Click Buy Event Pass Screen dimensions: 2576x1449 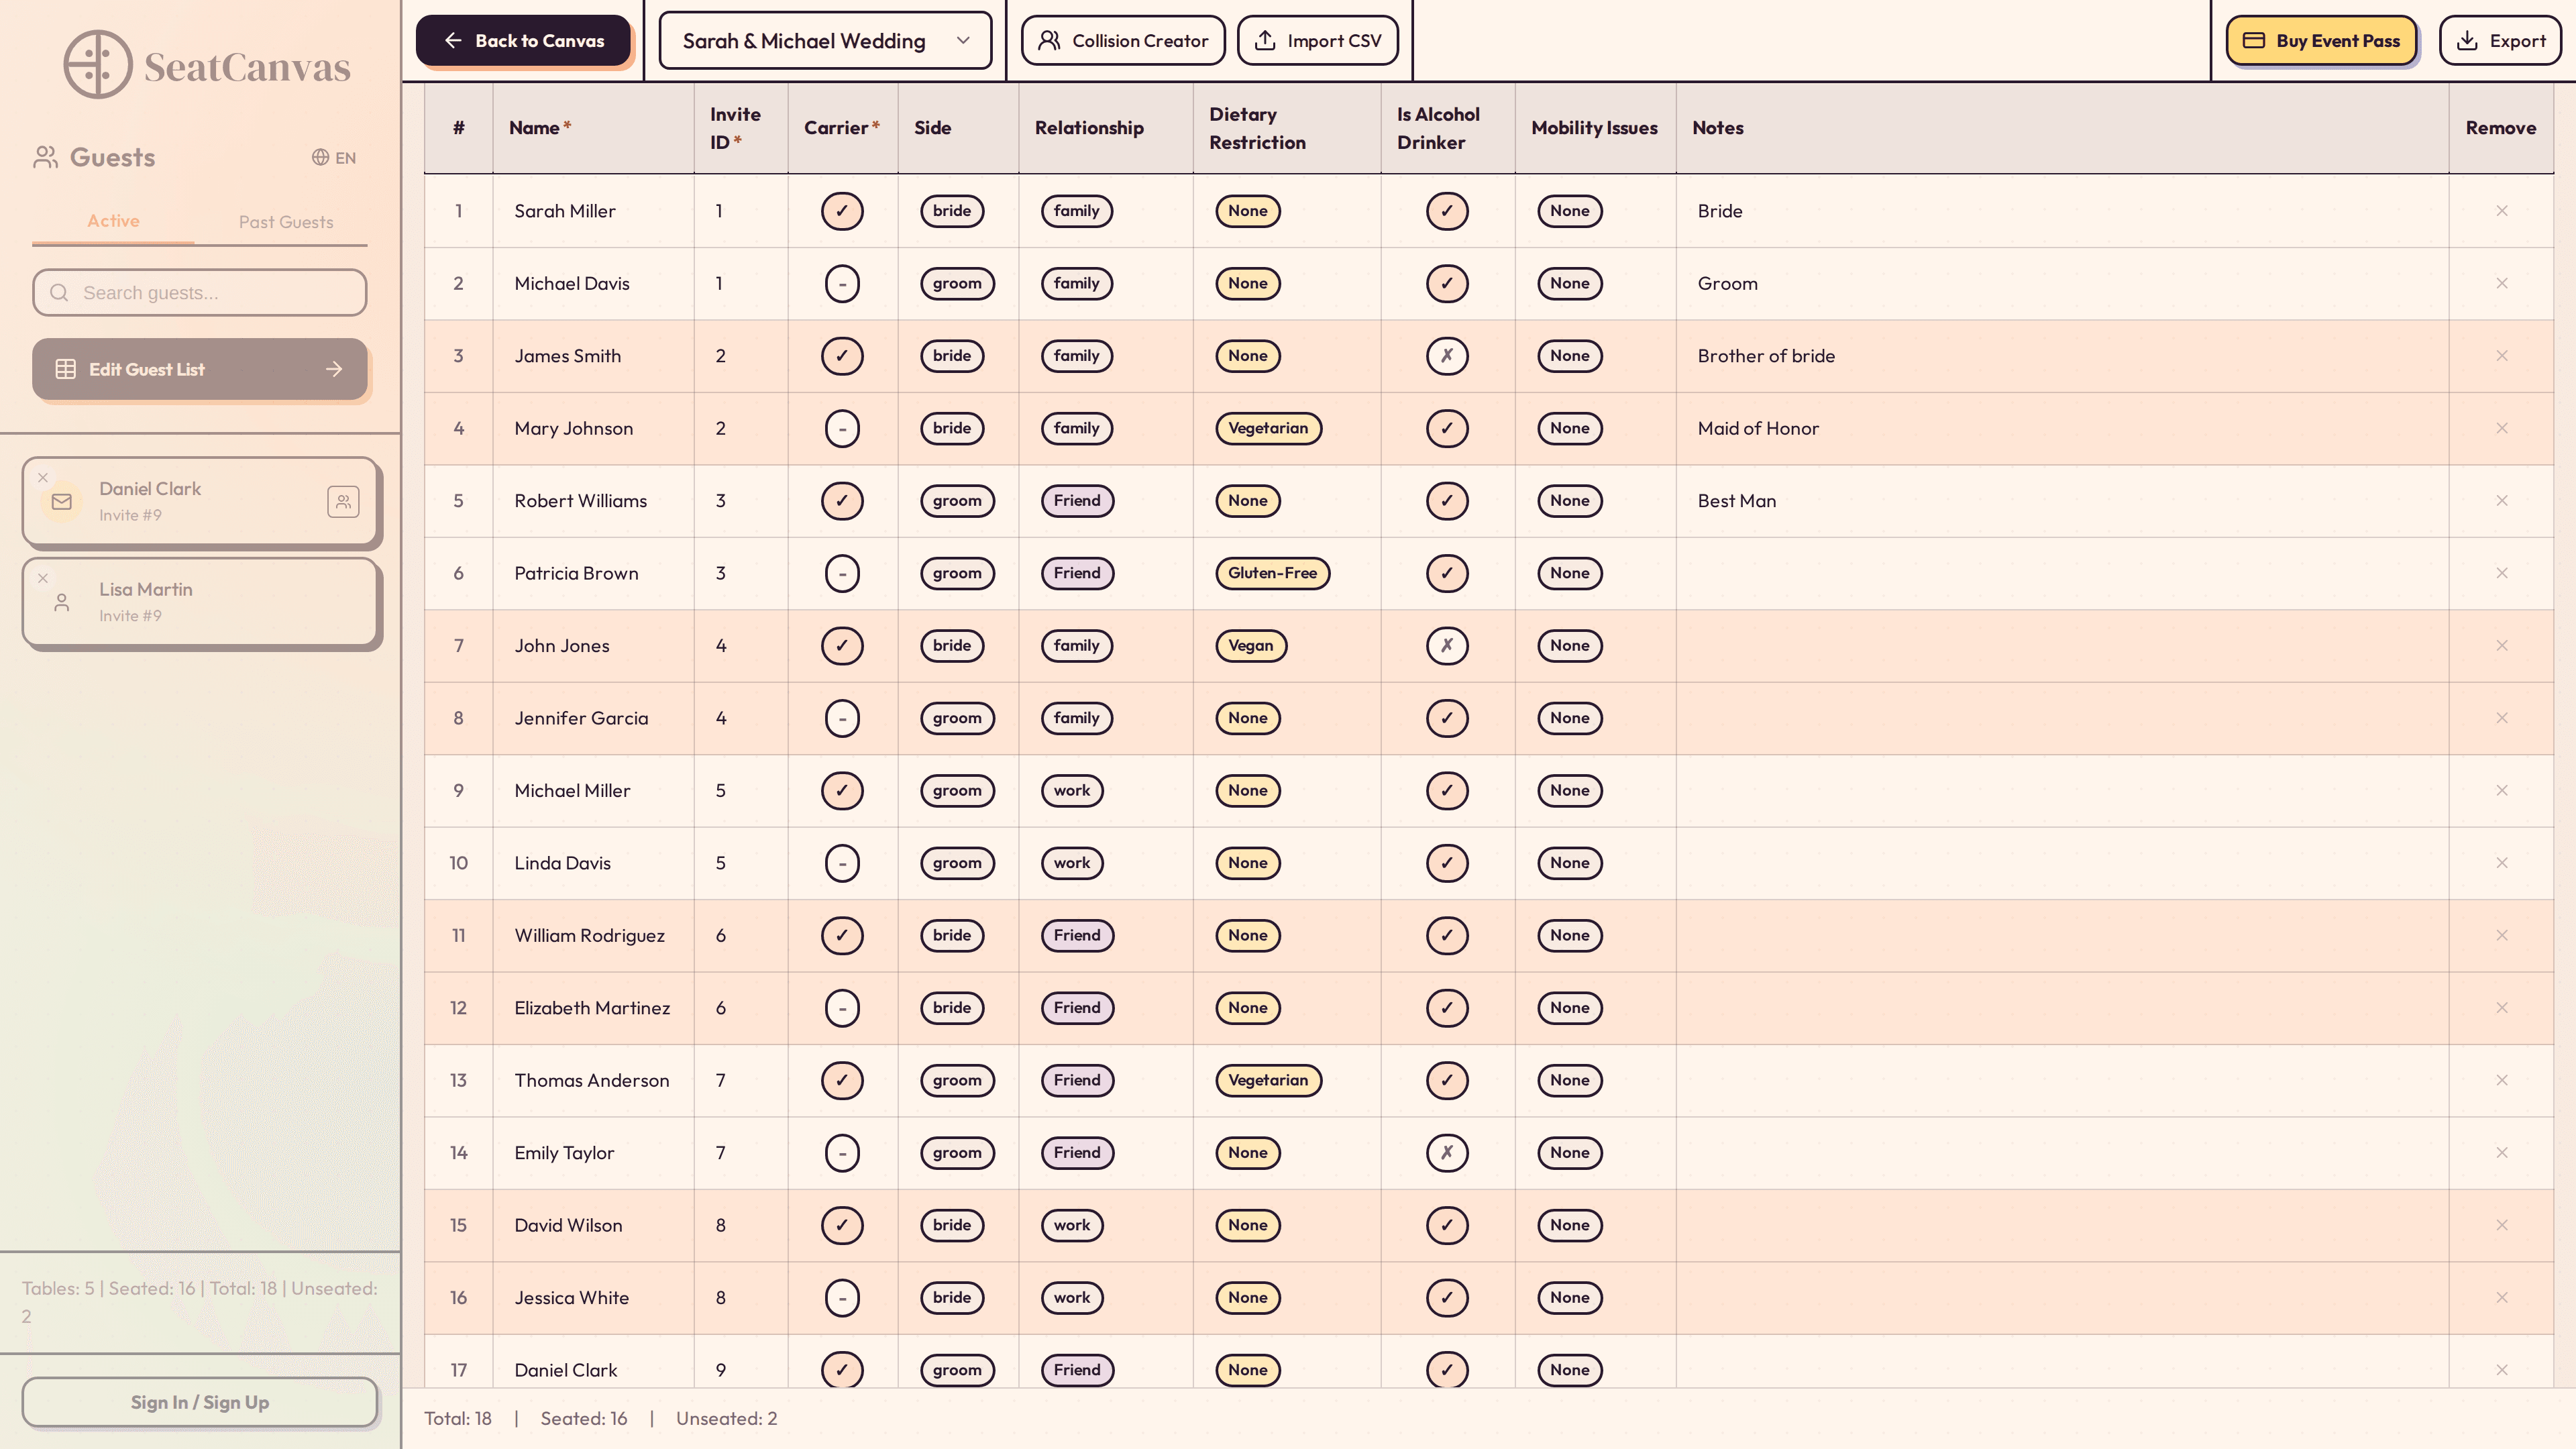2321,41
